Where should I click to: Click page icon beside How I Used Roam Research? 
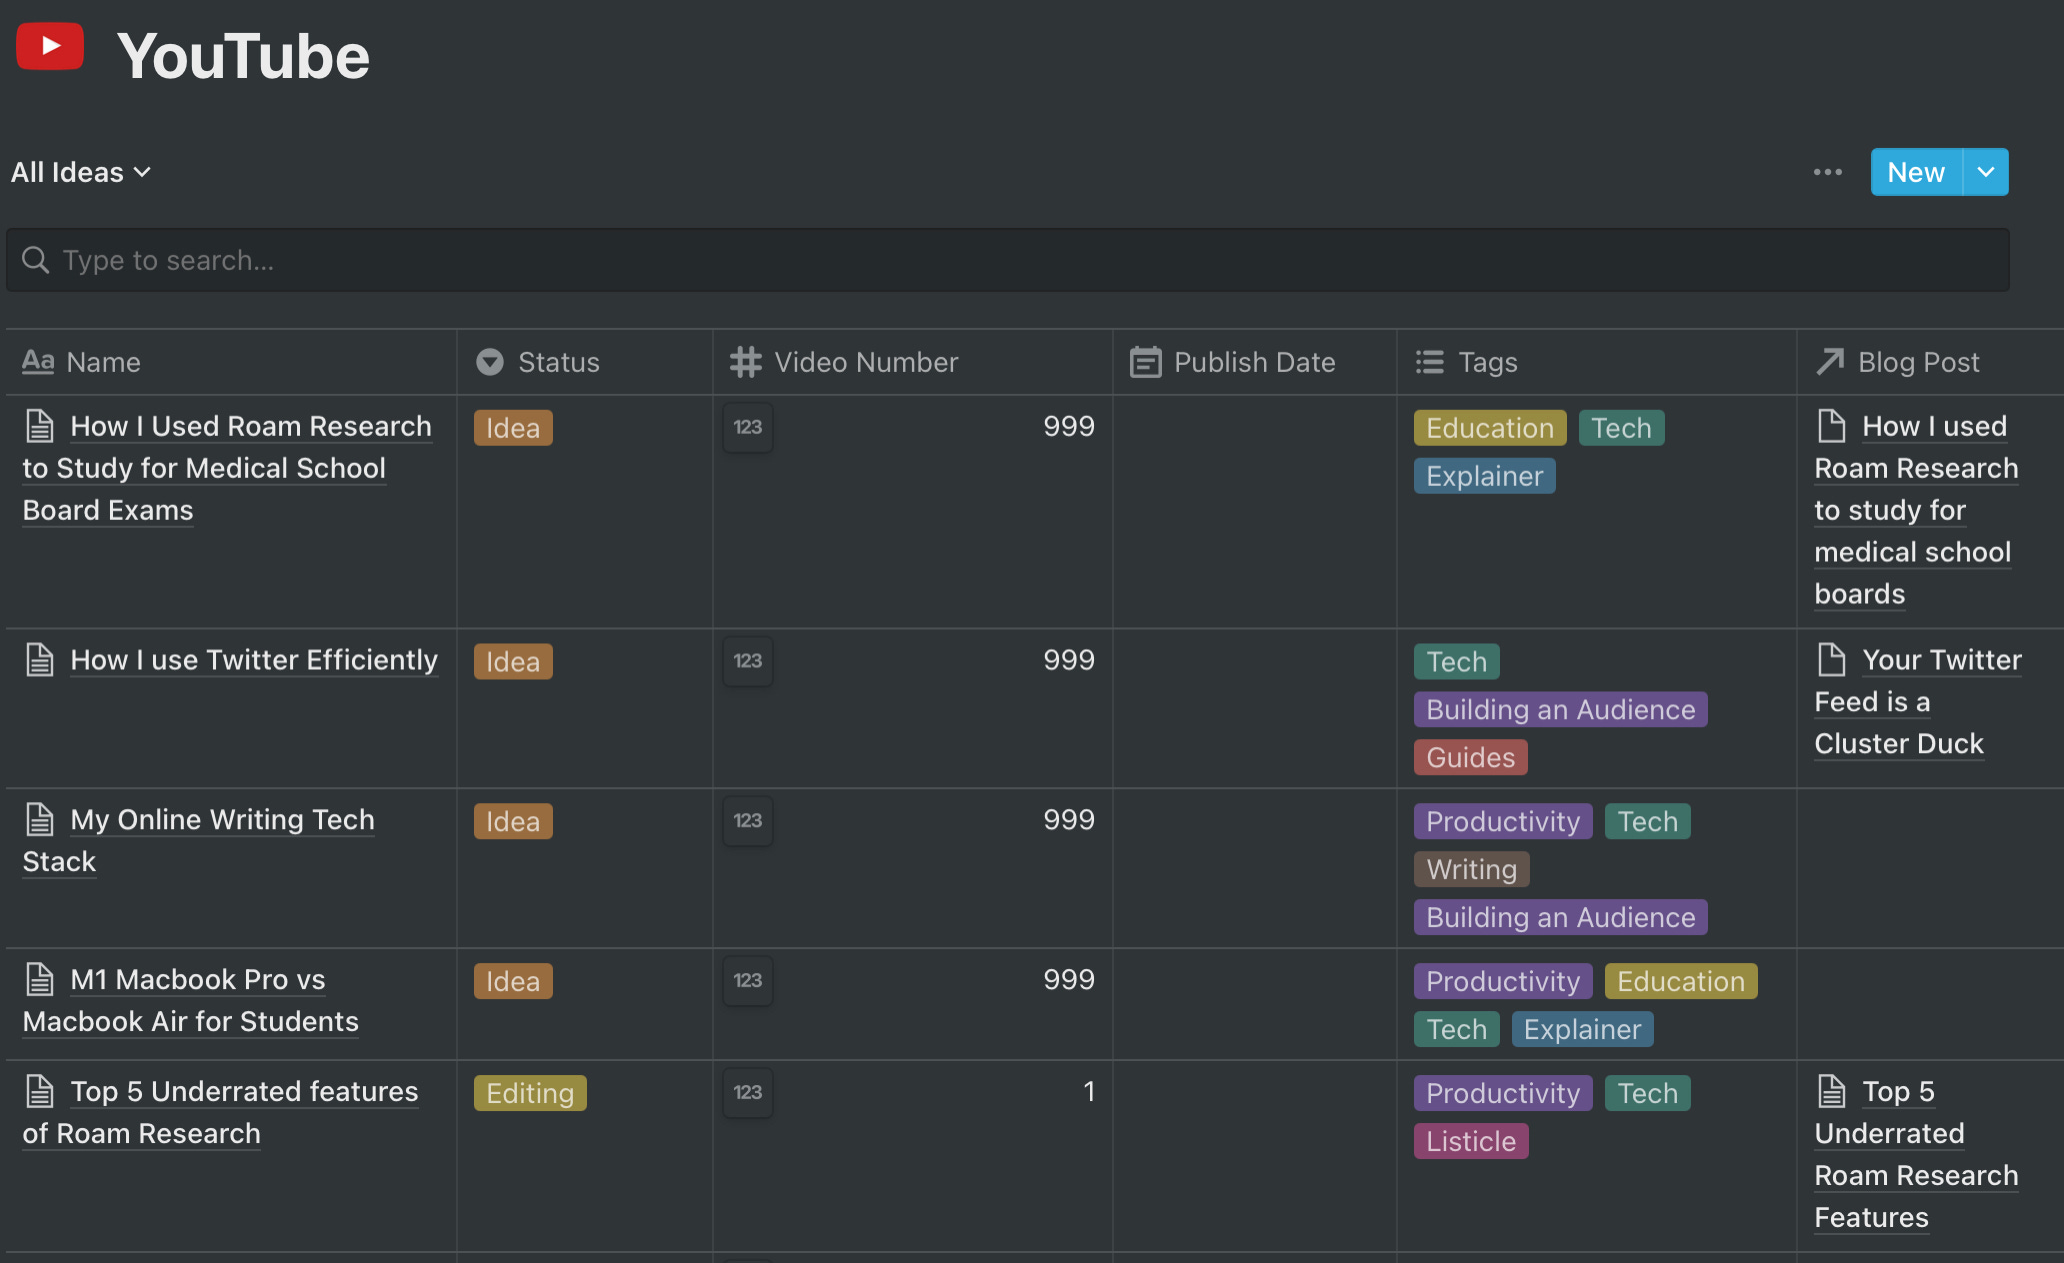40,426
